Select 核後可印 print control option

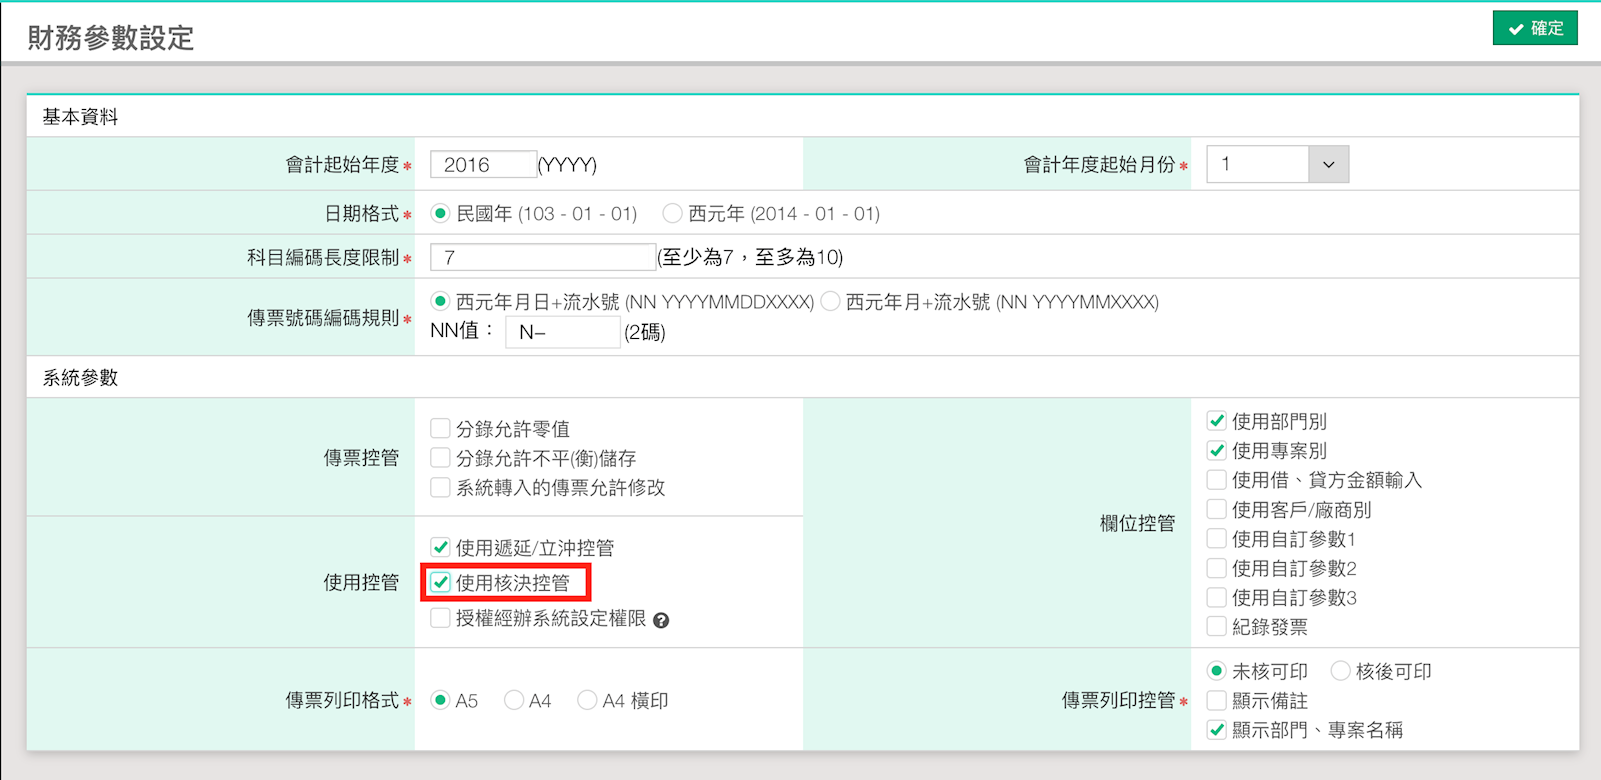[1341, 671]
